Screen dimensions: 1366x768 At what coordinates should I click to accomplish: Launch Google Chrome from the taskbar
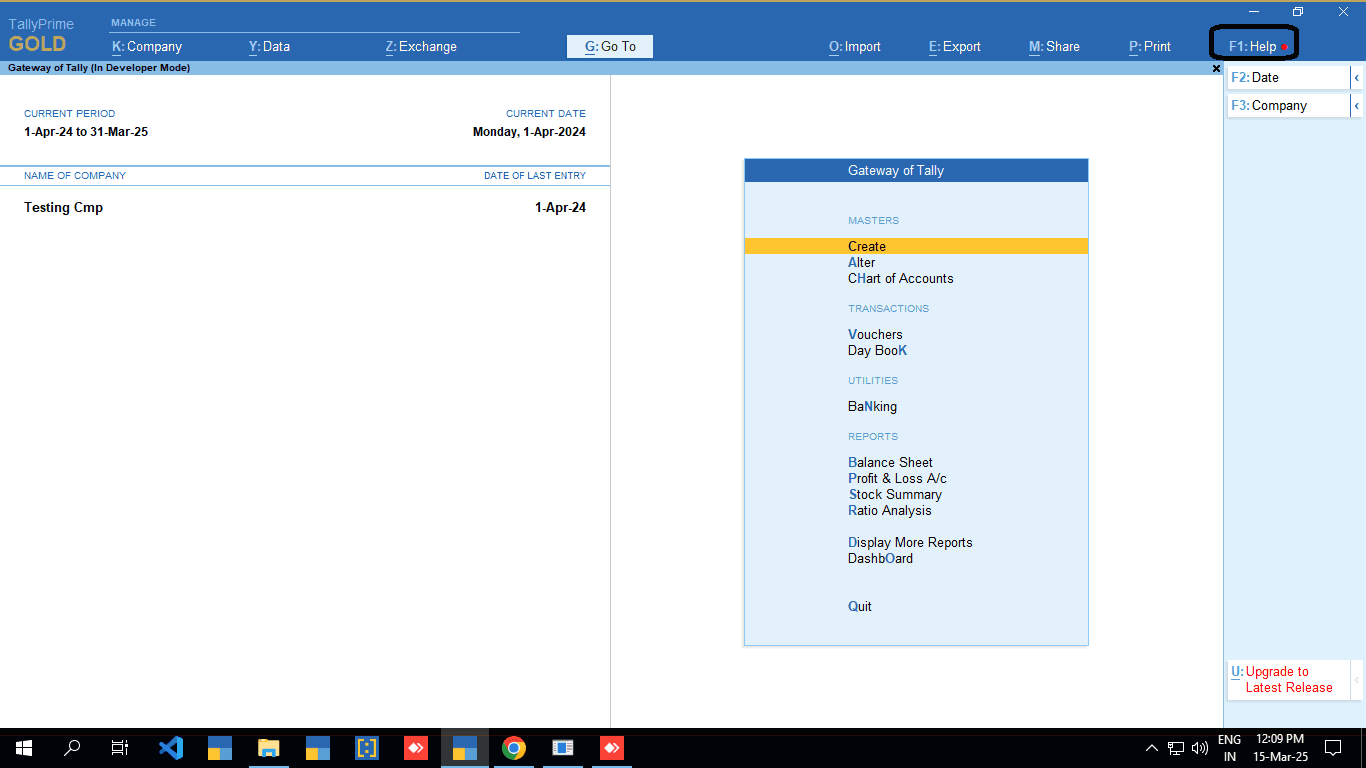point(514,747)
